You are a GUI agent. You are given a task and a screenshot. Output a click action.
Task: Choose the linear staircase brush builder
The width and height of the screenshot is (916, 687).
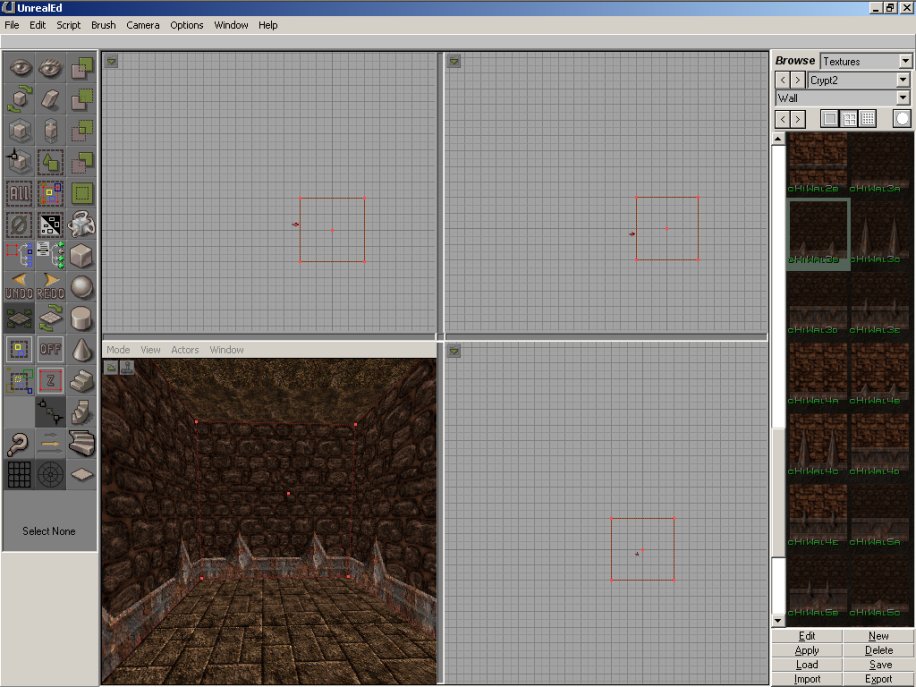pos(81,381)
